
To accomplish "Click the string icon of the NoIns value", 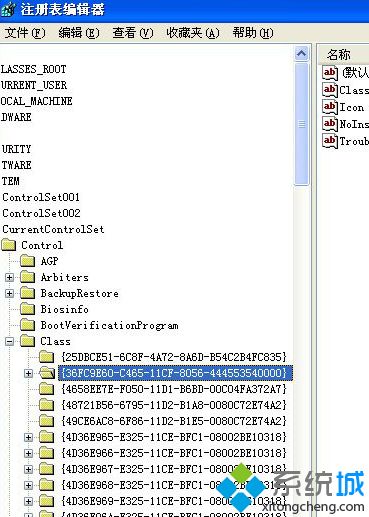I will [330, 124].
